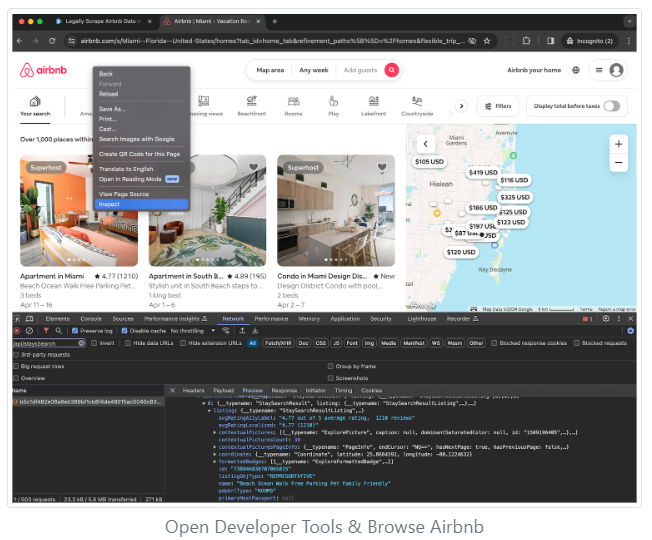Screen dimensions: 652x540
Task: Reload the page with browser refresh icon
Action: [52, 41]
